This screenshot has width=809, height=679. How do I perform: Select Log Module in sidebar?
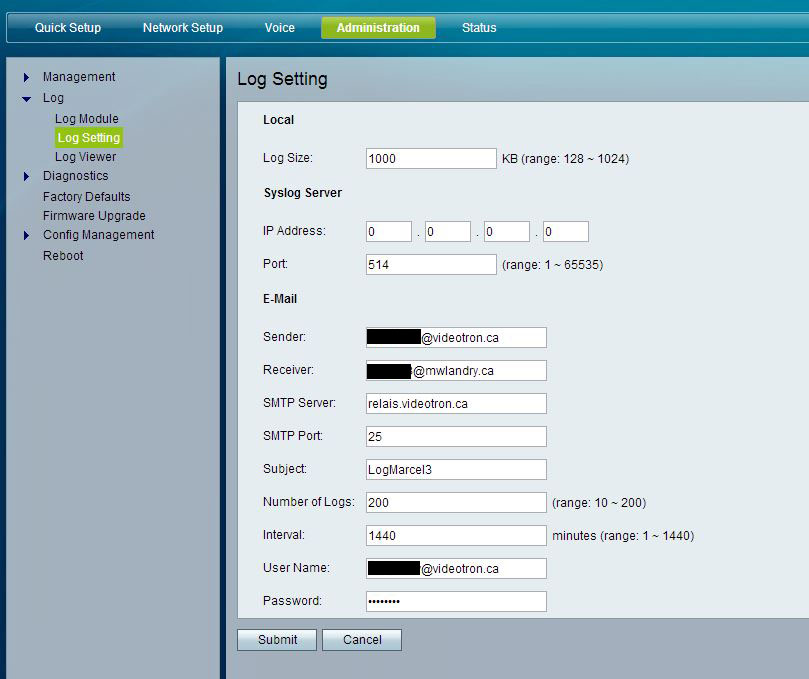point(86,119)
